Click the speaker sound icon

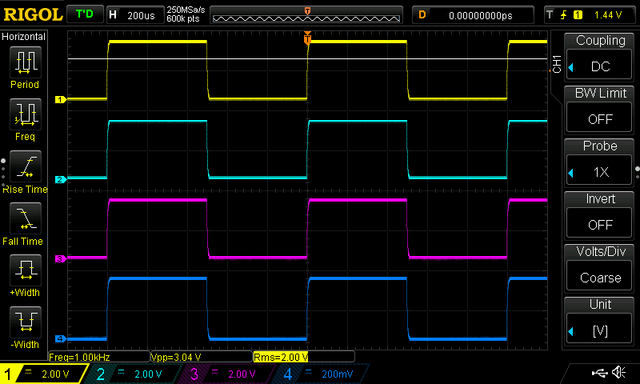pyautogui.click(x=619, y=372)
